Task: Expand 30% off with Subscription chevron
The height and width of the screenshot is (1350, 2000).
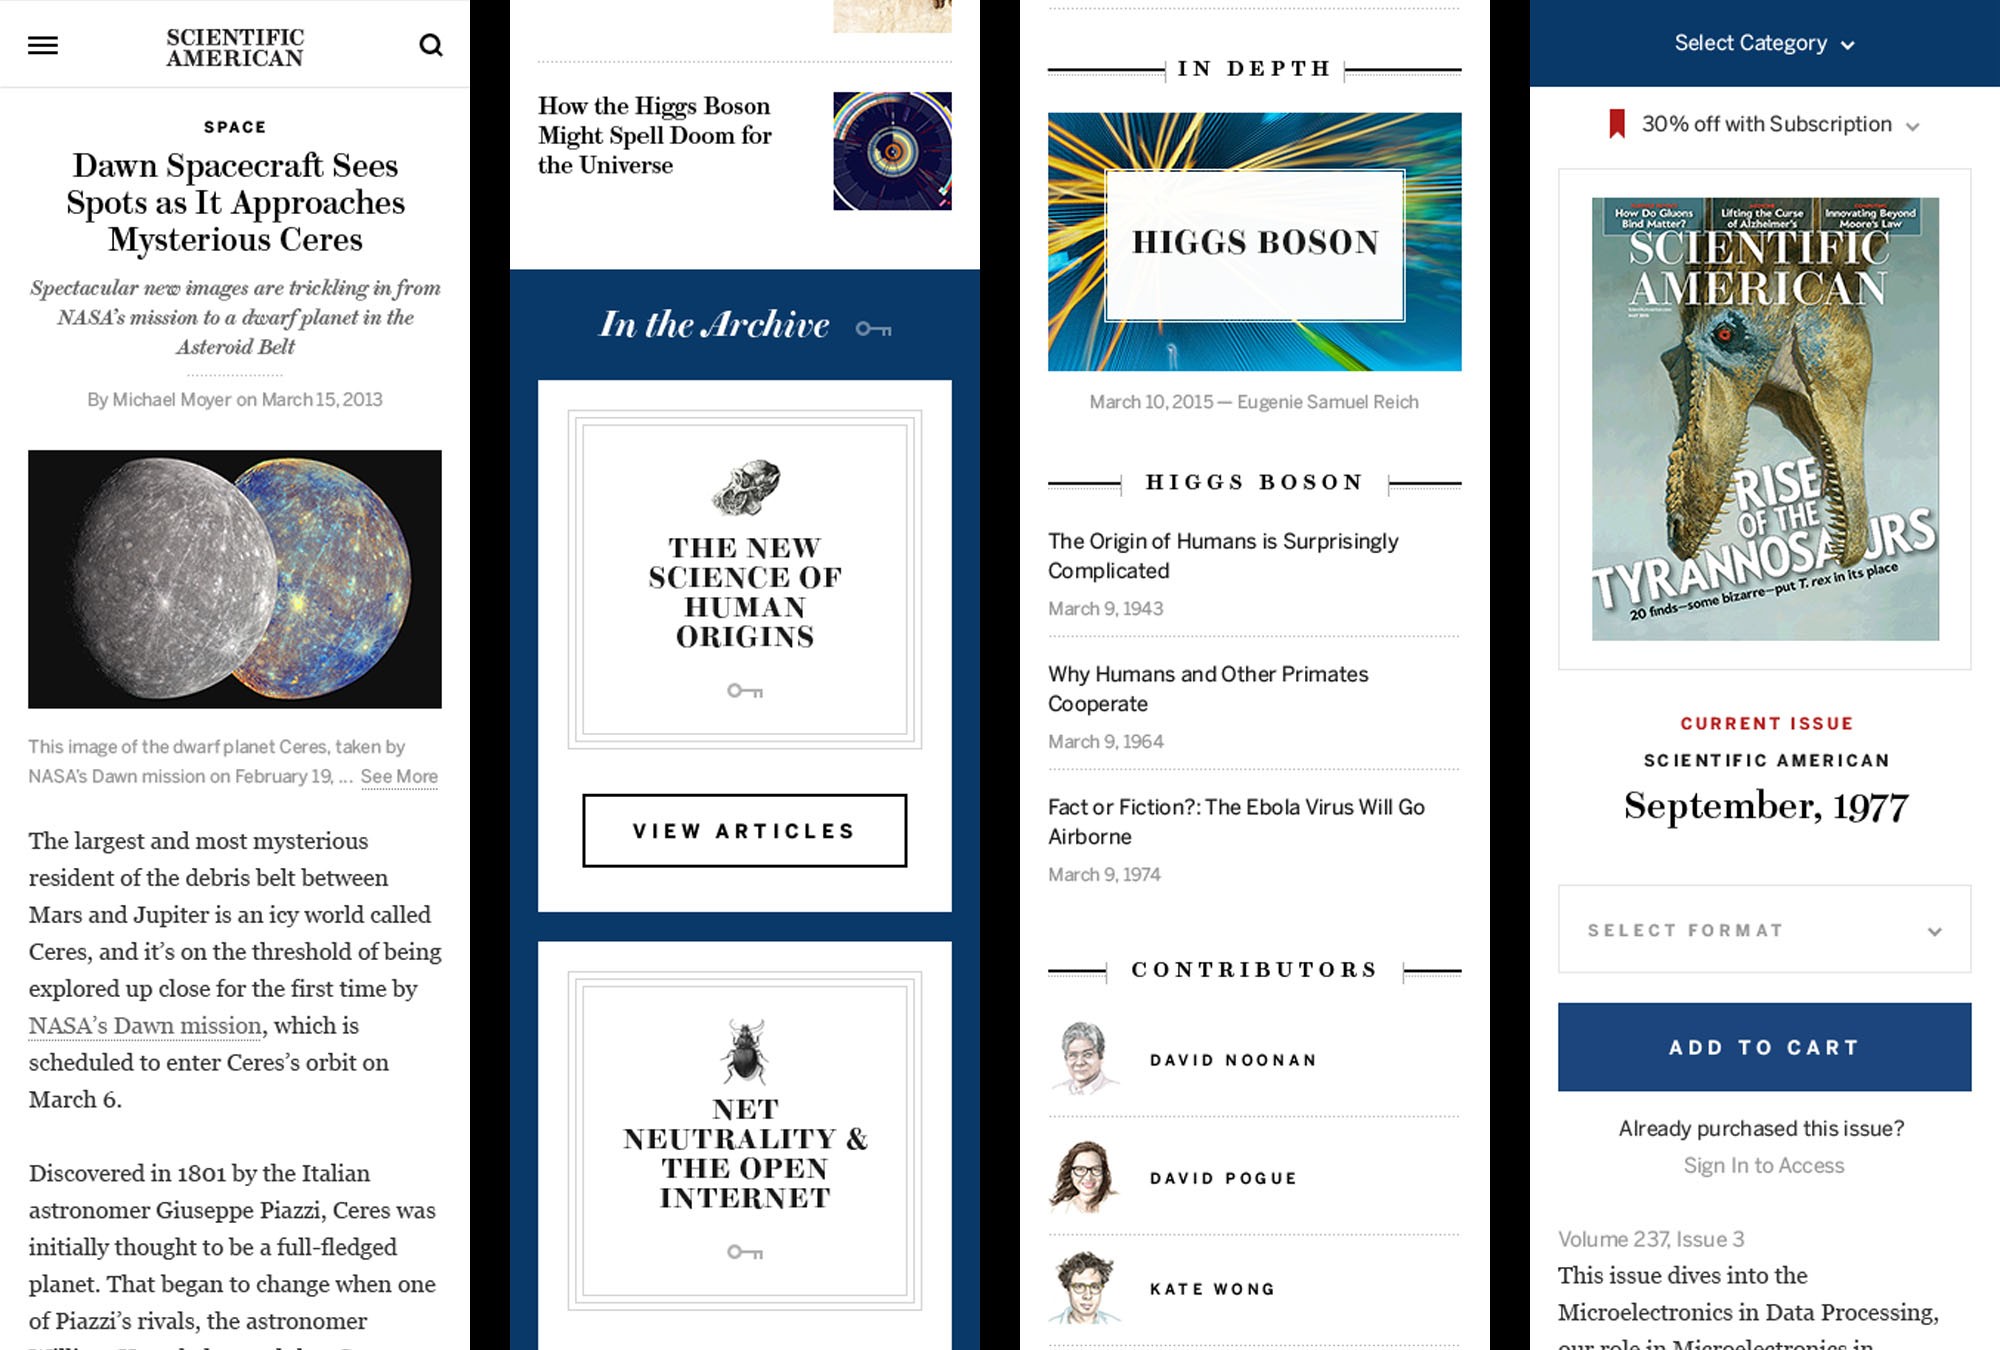Action: (x=1912, y=126)
